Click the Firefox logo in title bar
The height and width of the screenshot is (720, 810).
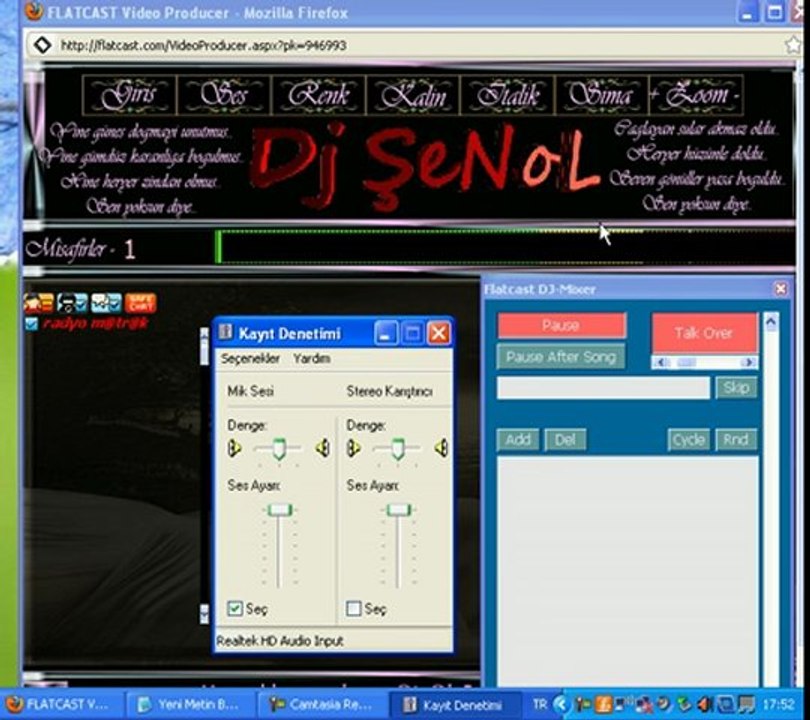34,11
